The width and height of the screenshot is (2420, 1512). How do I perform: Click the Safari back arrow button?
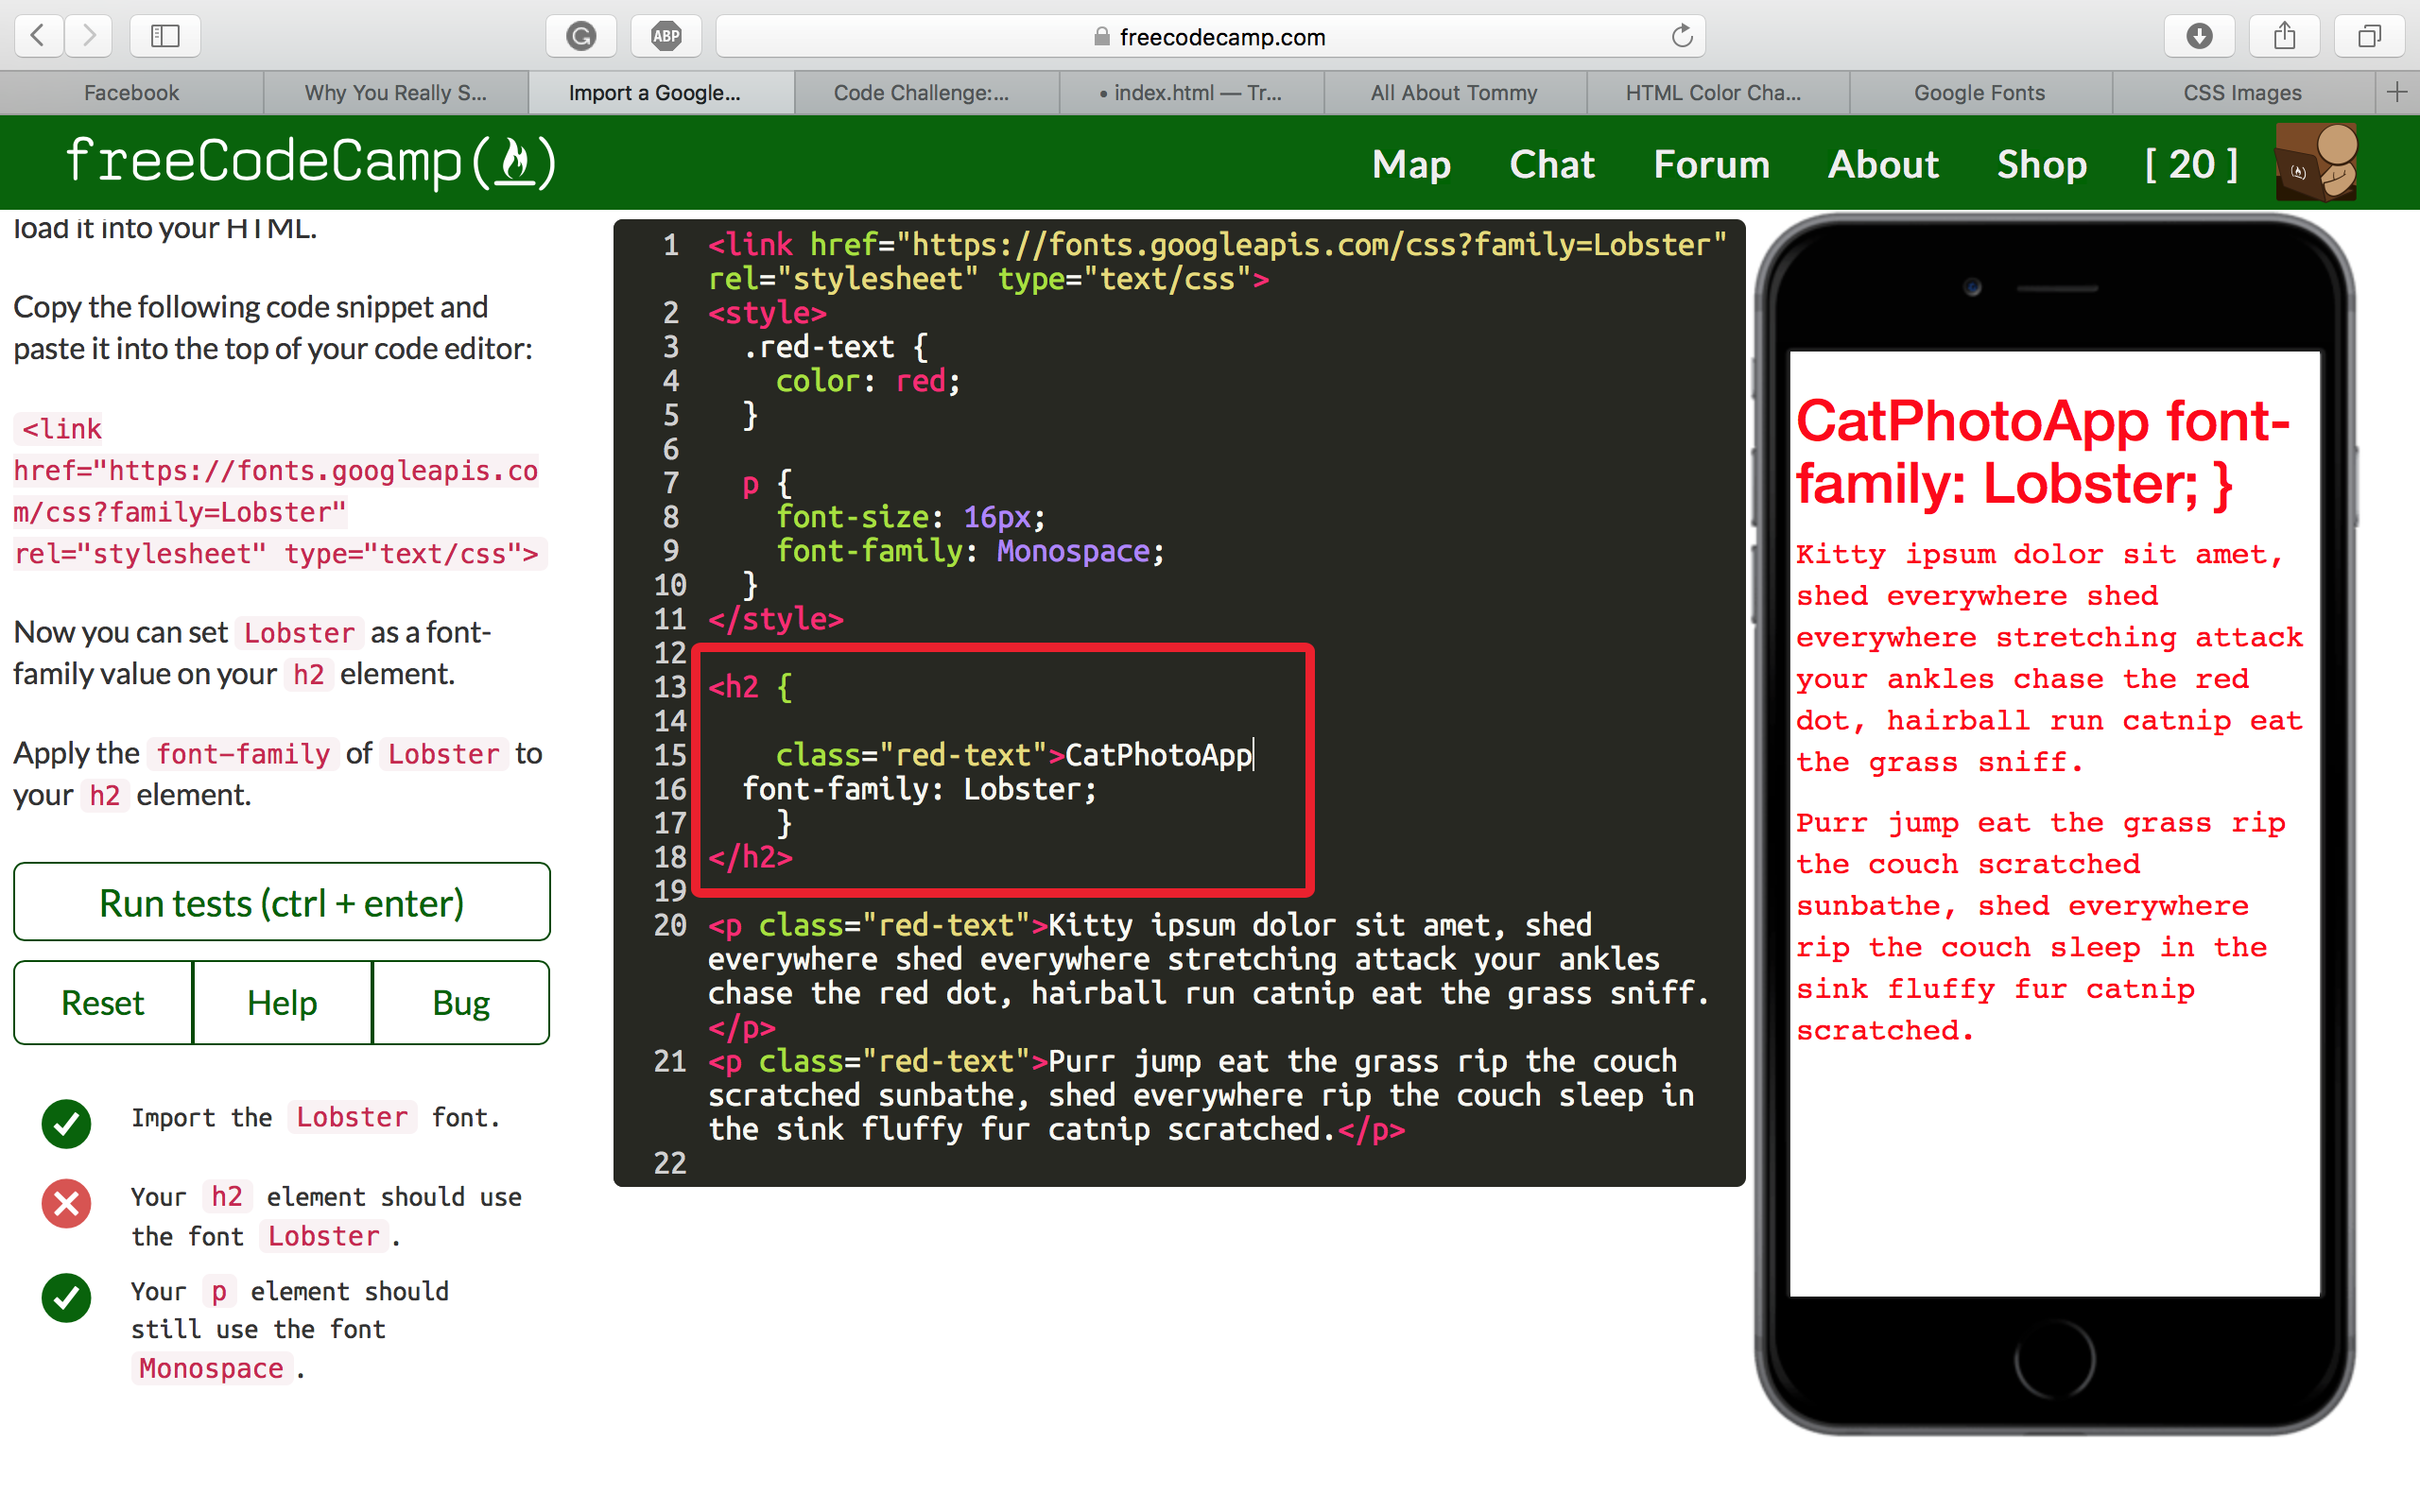point(38,36)
